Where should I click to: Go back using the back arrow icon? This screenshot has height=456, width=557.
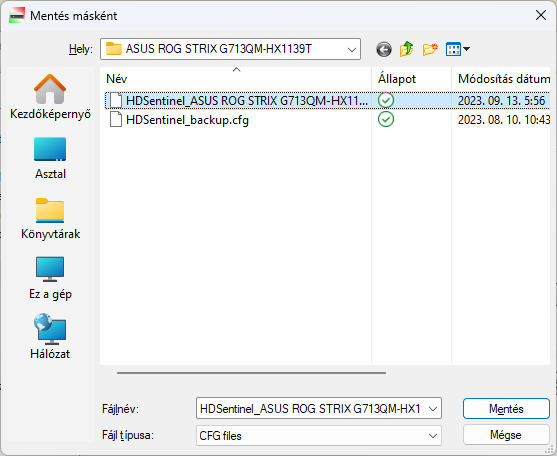click(384, 49)
